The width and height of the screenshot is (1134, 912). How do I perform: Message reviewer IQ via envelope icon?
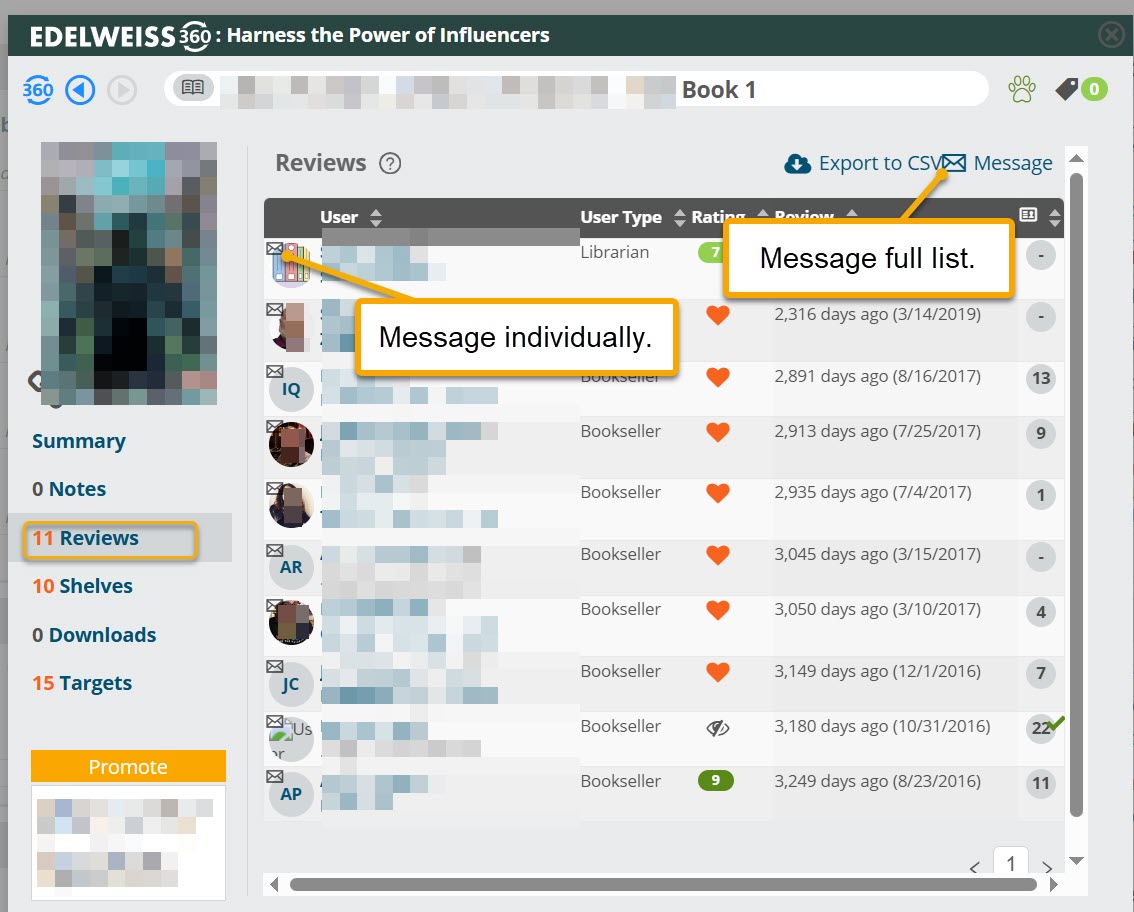coord(274,371)
